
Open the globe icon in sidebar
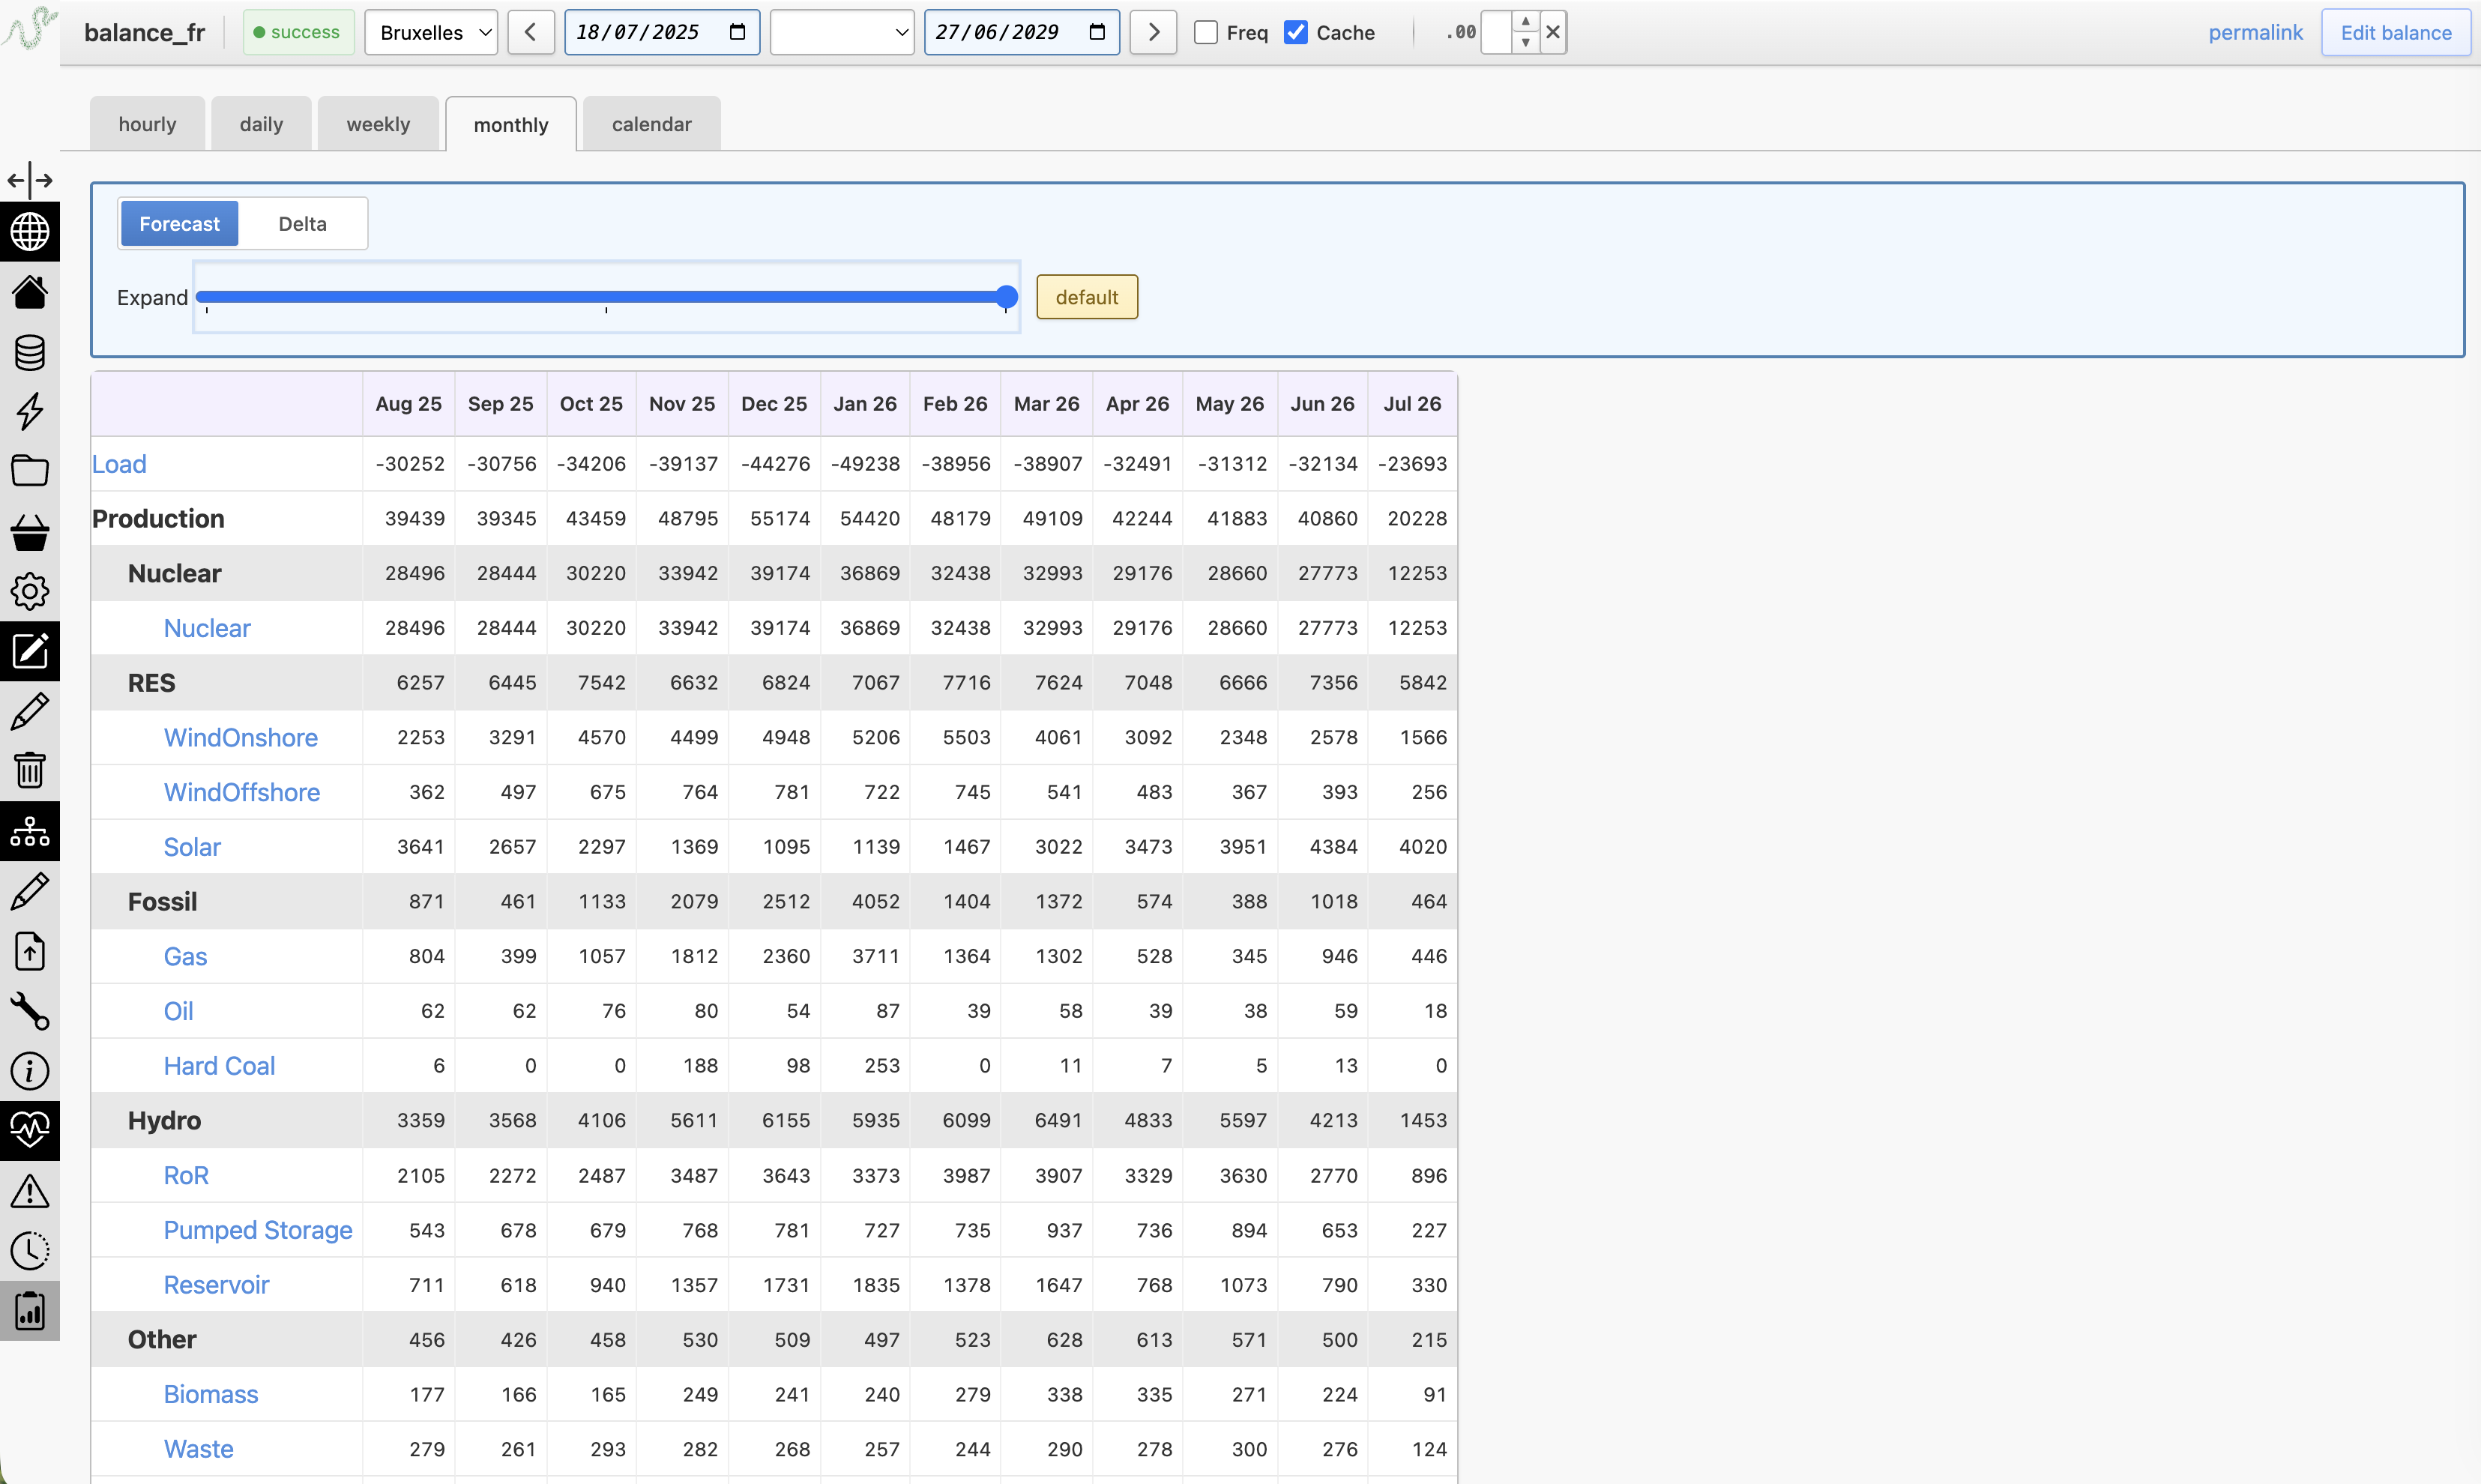point(30,232)
